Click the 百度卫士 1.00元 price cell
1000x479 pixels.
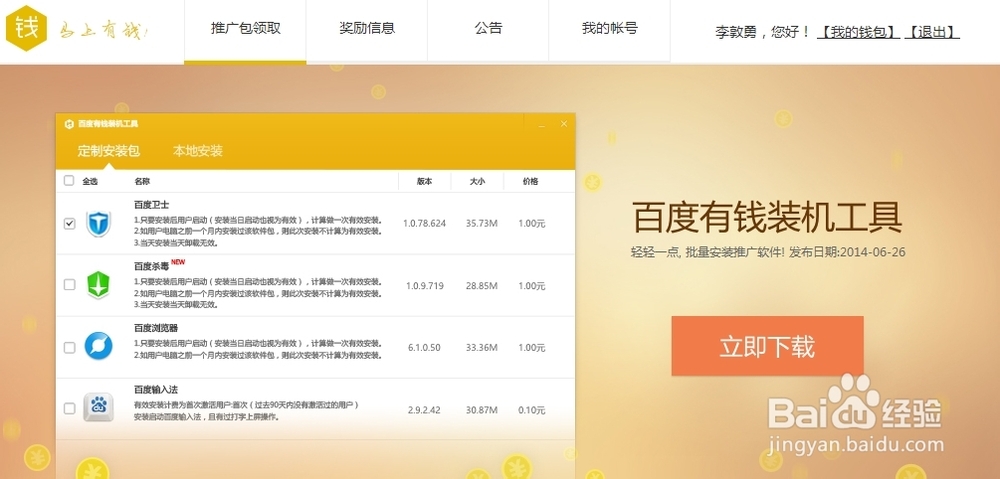pyautogui.click(x=532, y=224)
